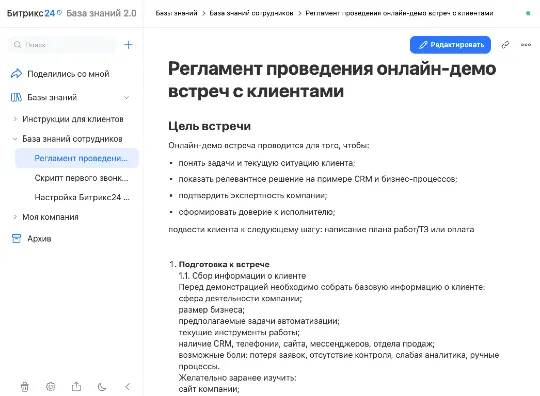This screenshot has height=396, width=540.
Task: Click the Цель встречи heading
Action: coord(209,126)
